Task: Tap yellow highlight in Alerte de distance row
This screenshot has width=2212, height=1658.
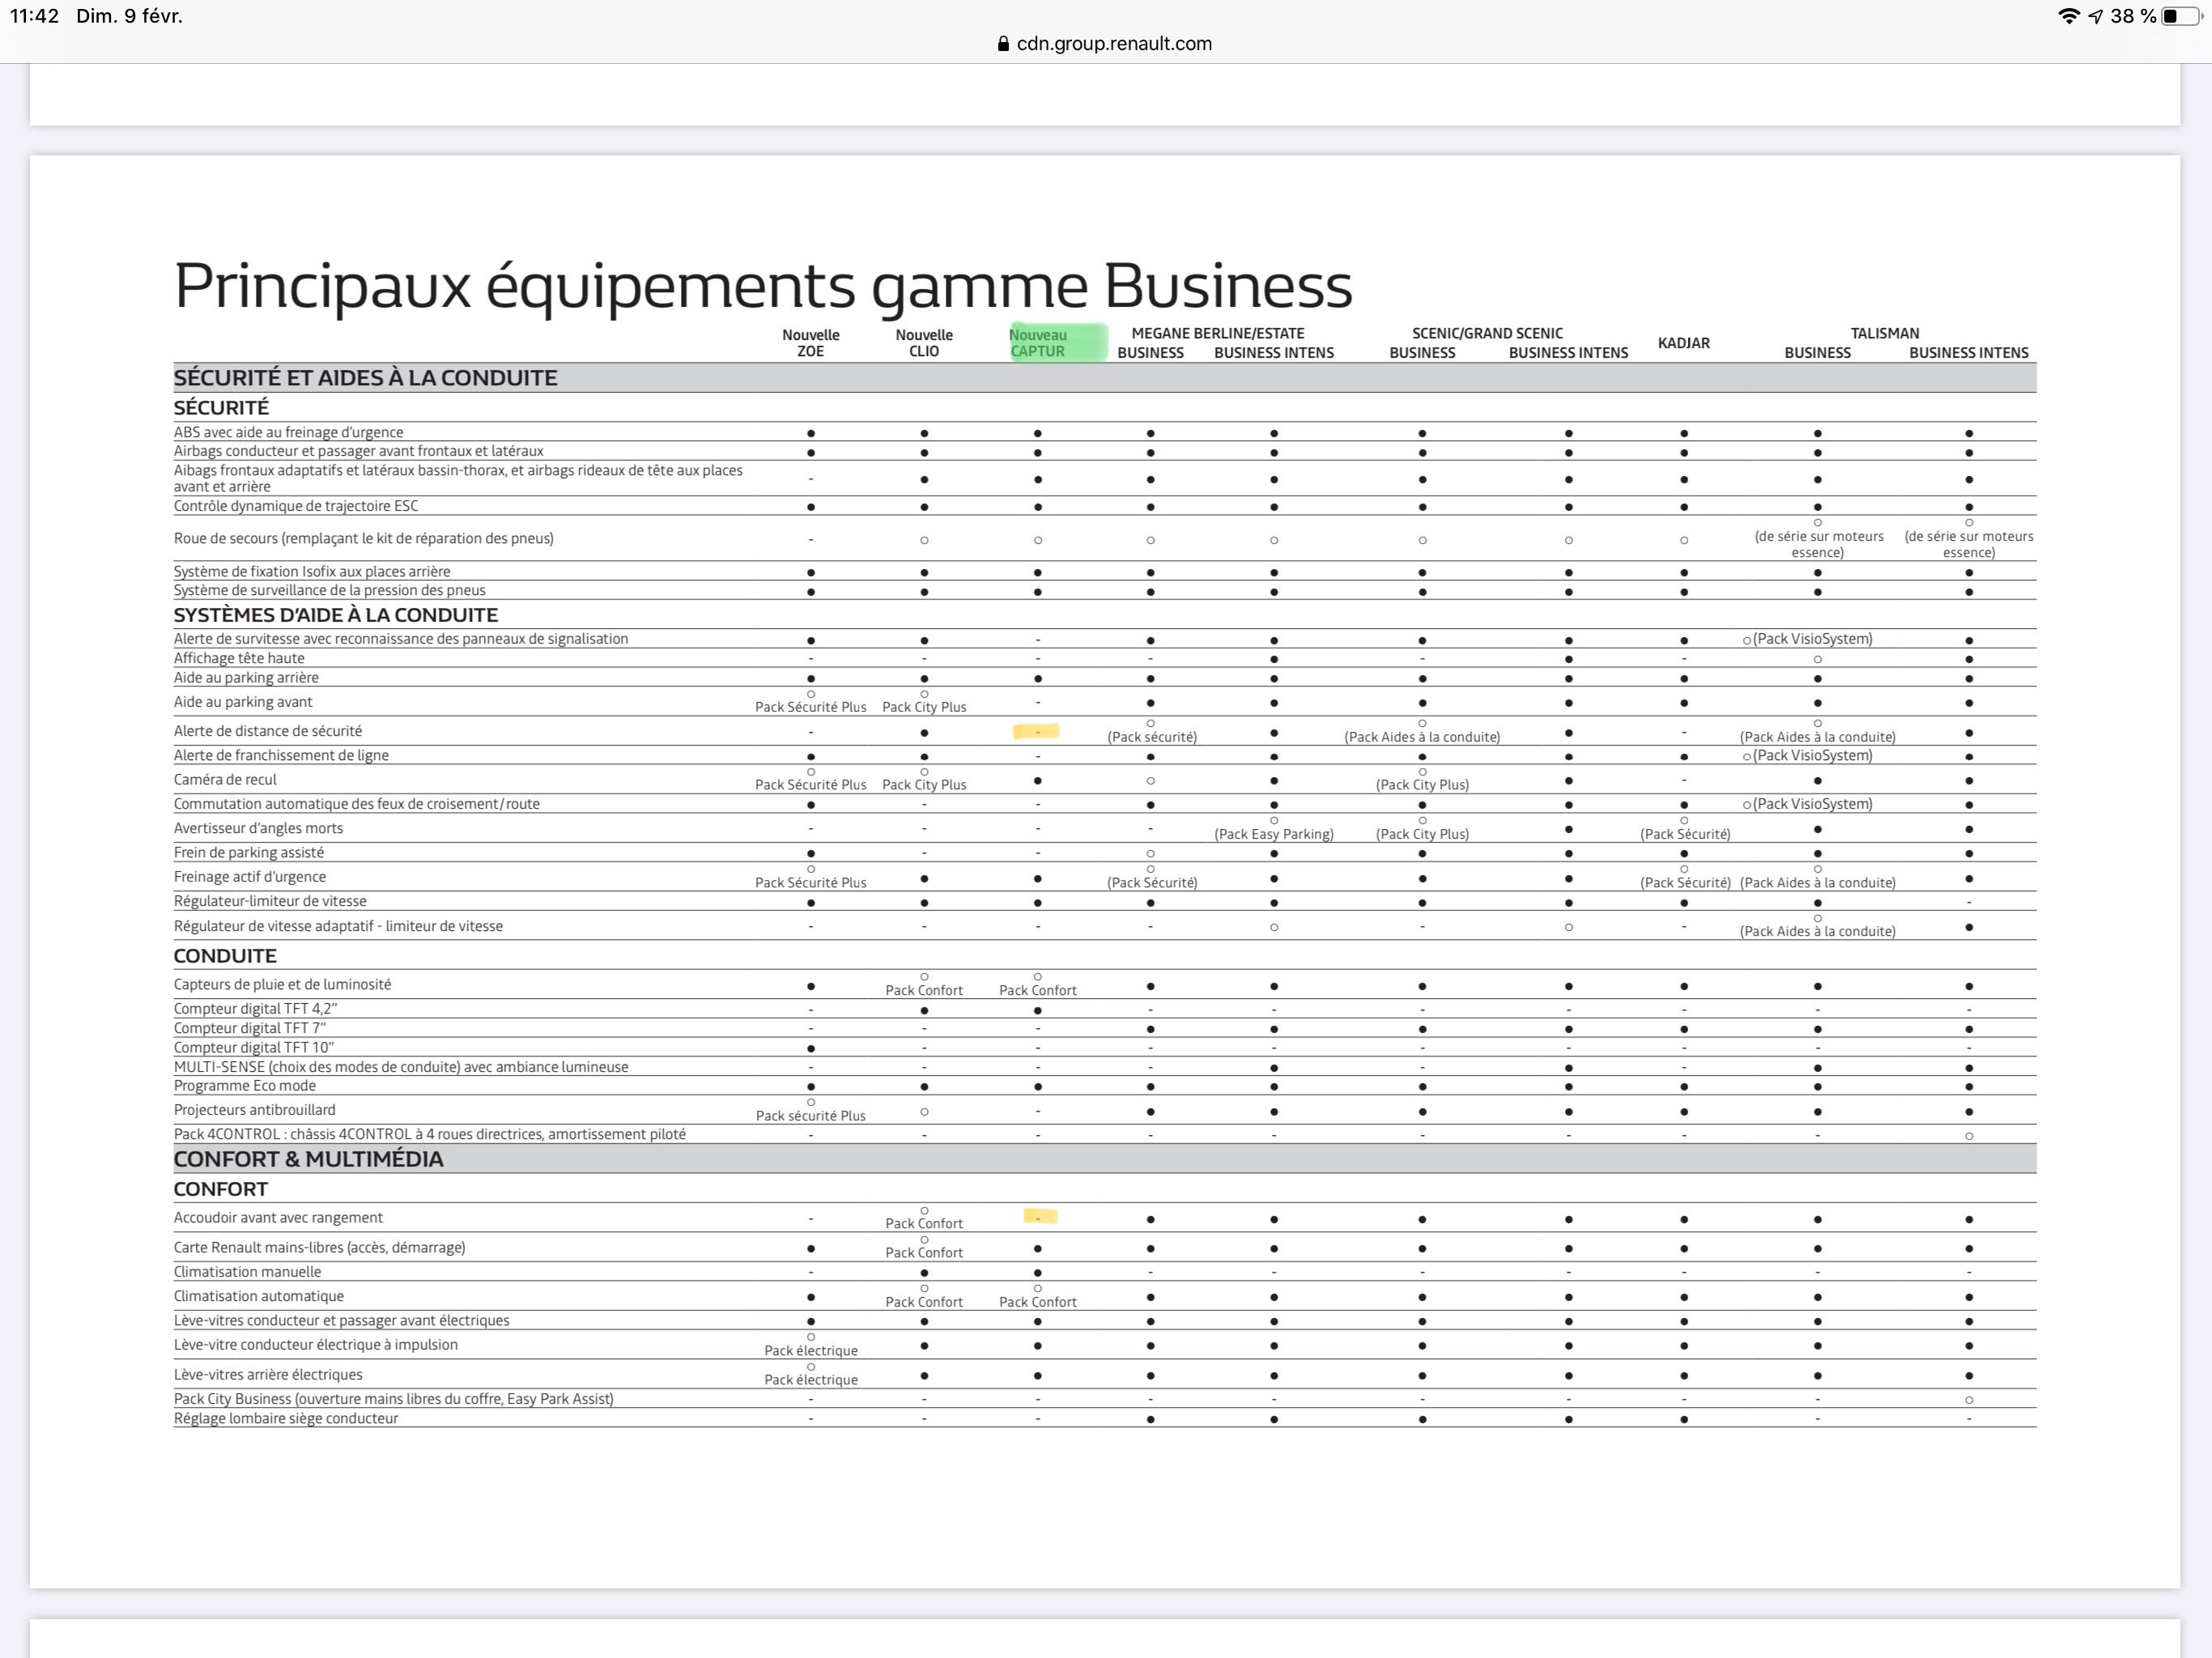Action: click(x=1036, y=732)
